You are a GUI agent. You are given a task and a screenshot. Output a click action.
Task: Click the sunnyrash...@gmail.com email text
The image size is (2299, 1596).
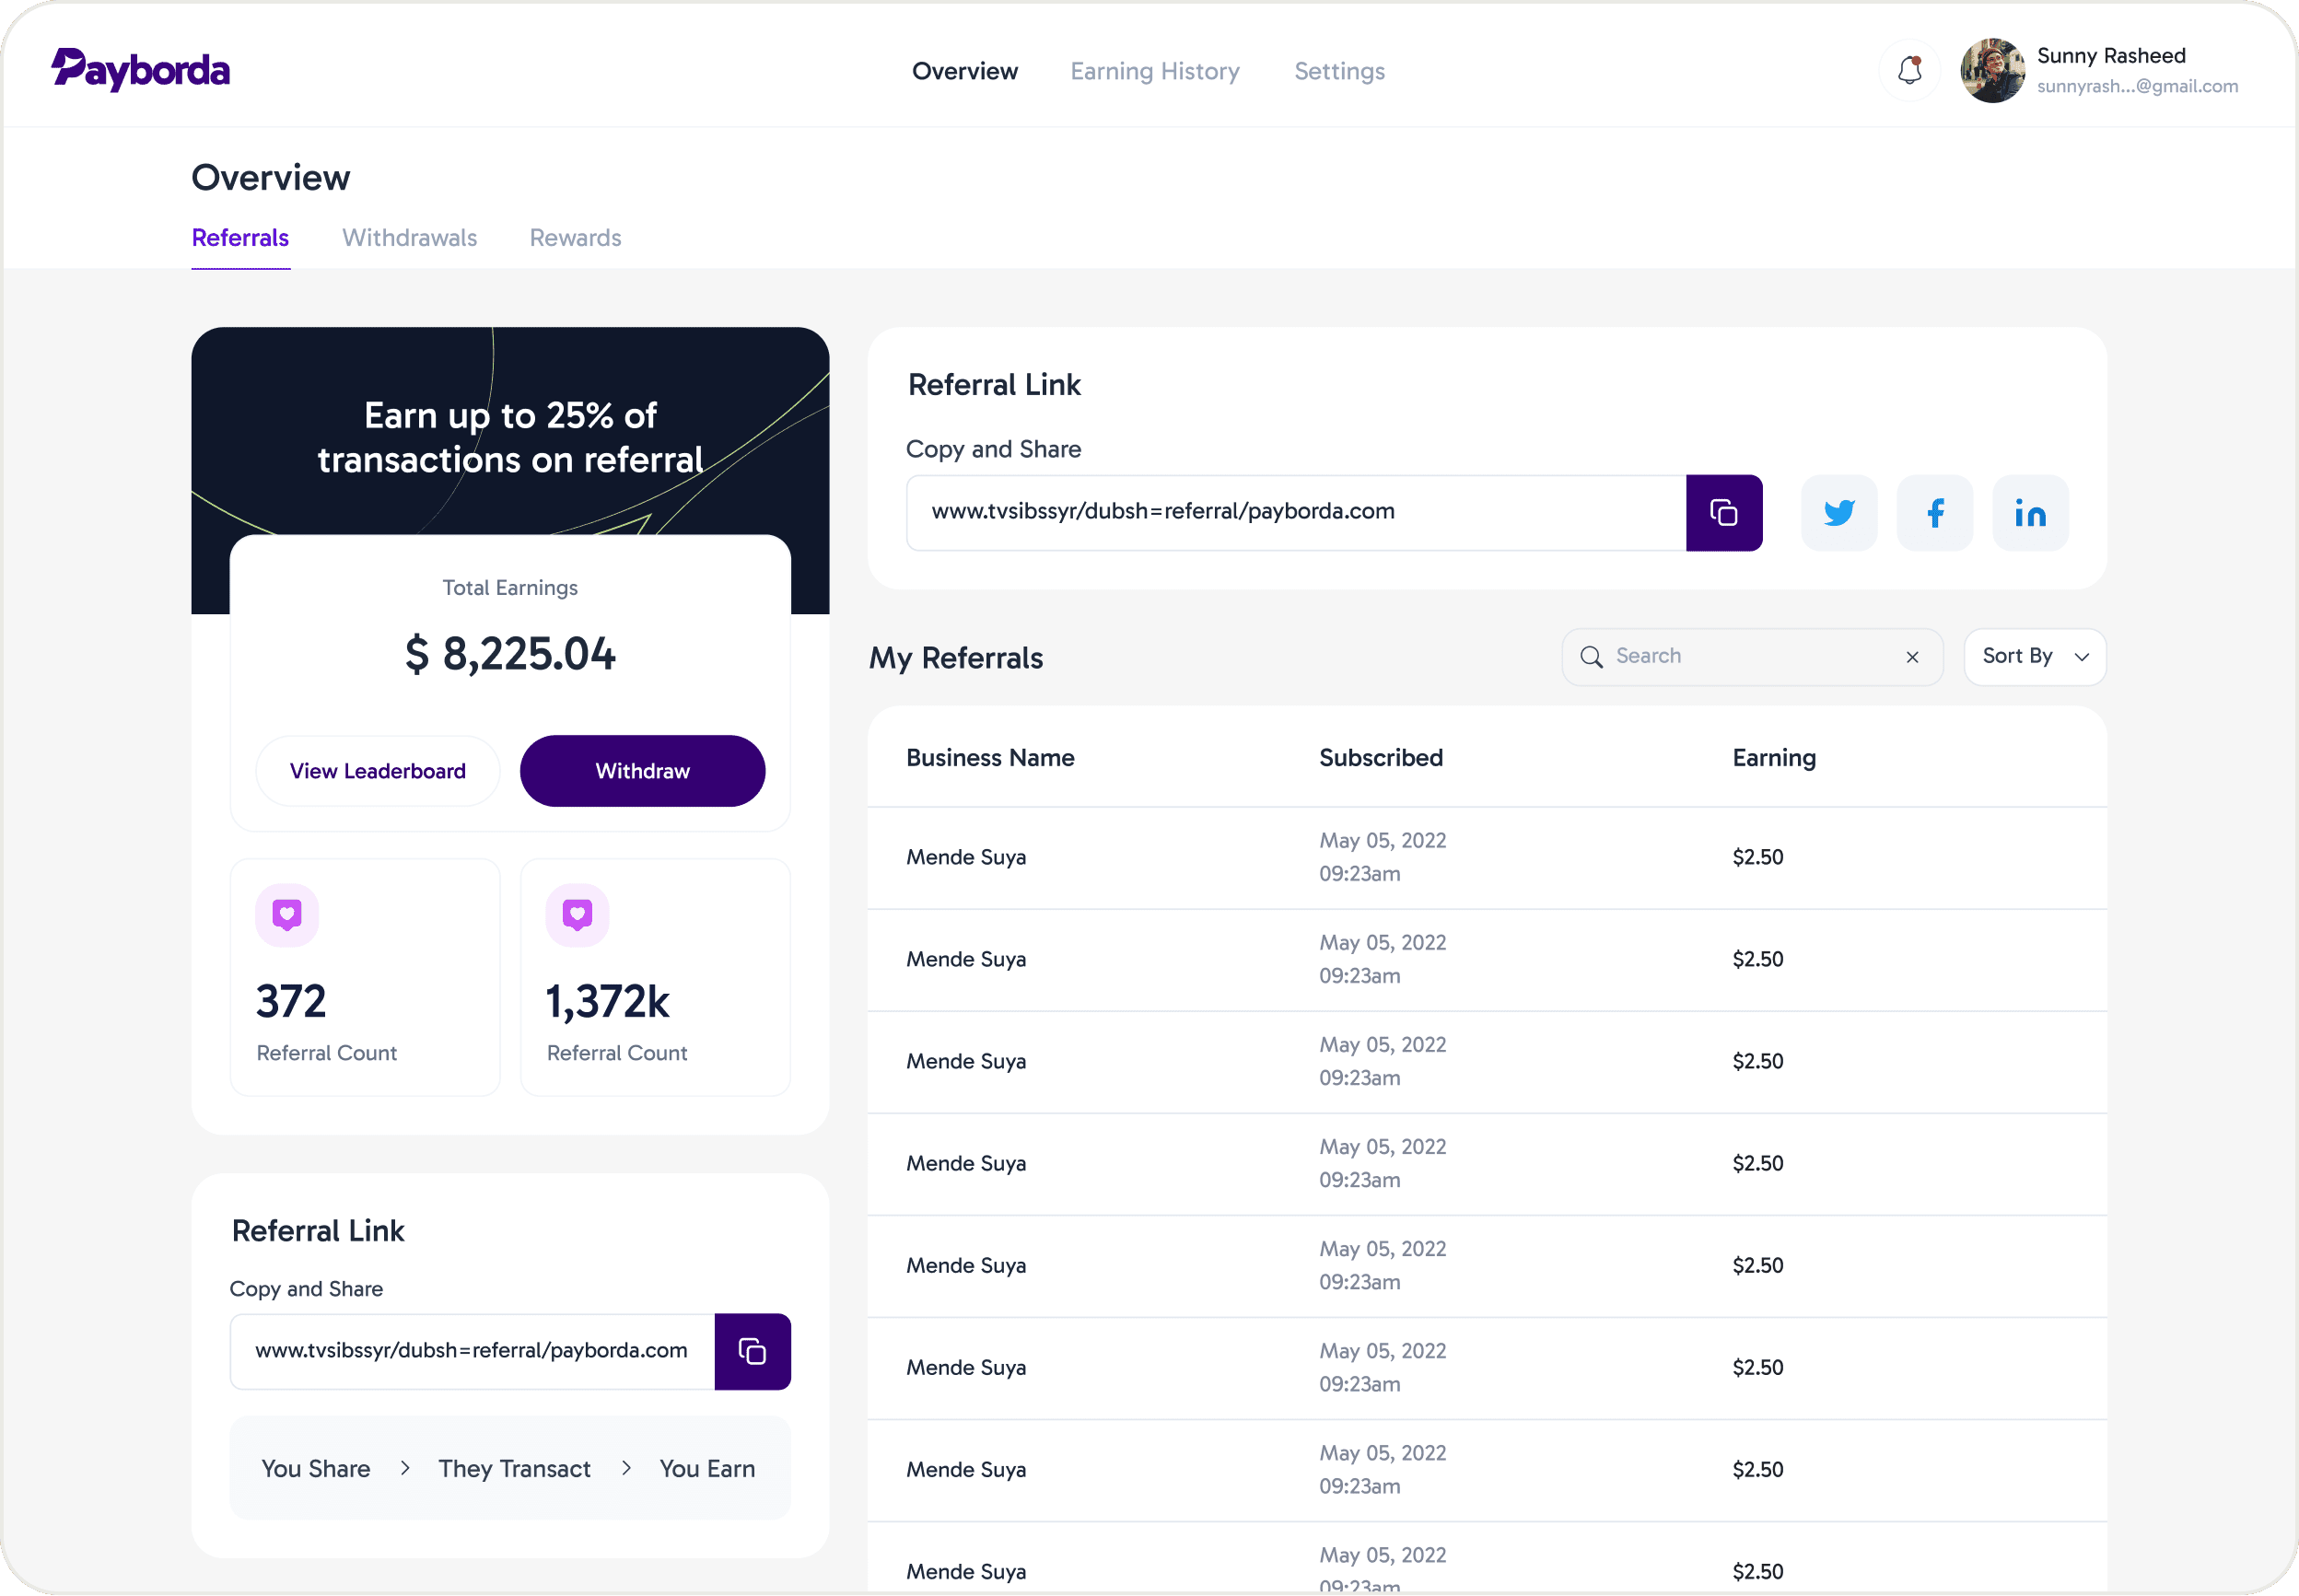[2137, 86]
